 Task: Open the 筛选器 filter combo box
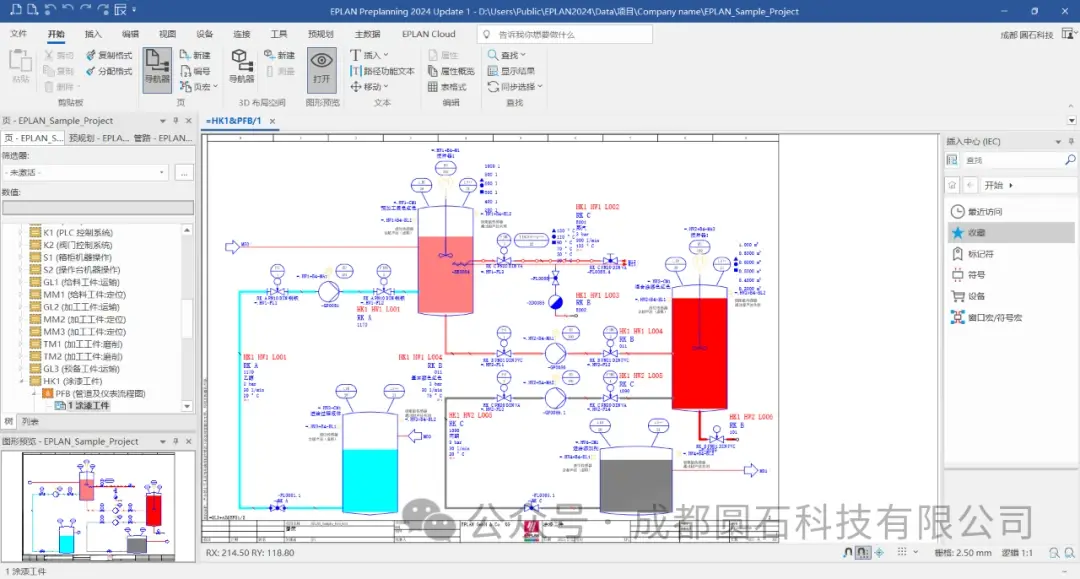pyautogui.click(x=85, y=173)
